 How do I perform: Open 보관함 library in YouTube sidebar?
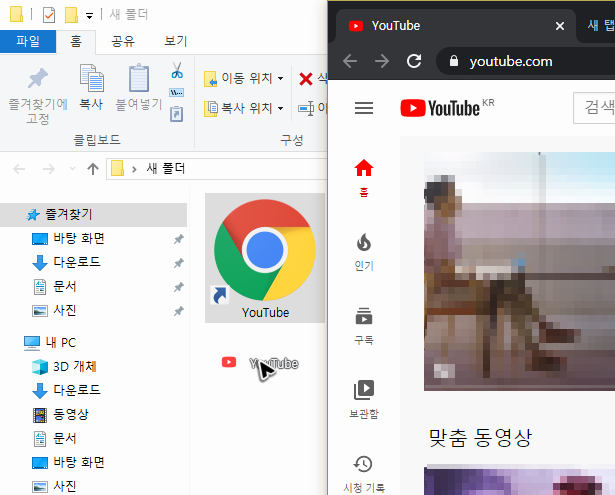click(364, 400)
